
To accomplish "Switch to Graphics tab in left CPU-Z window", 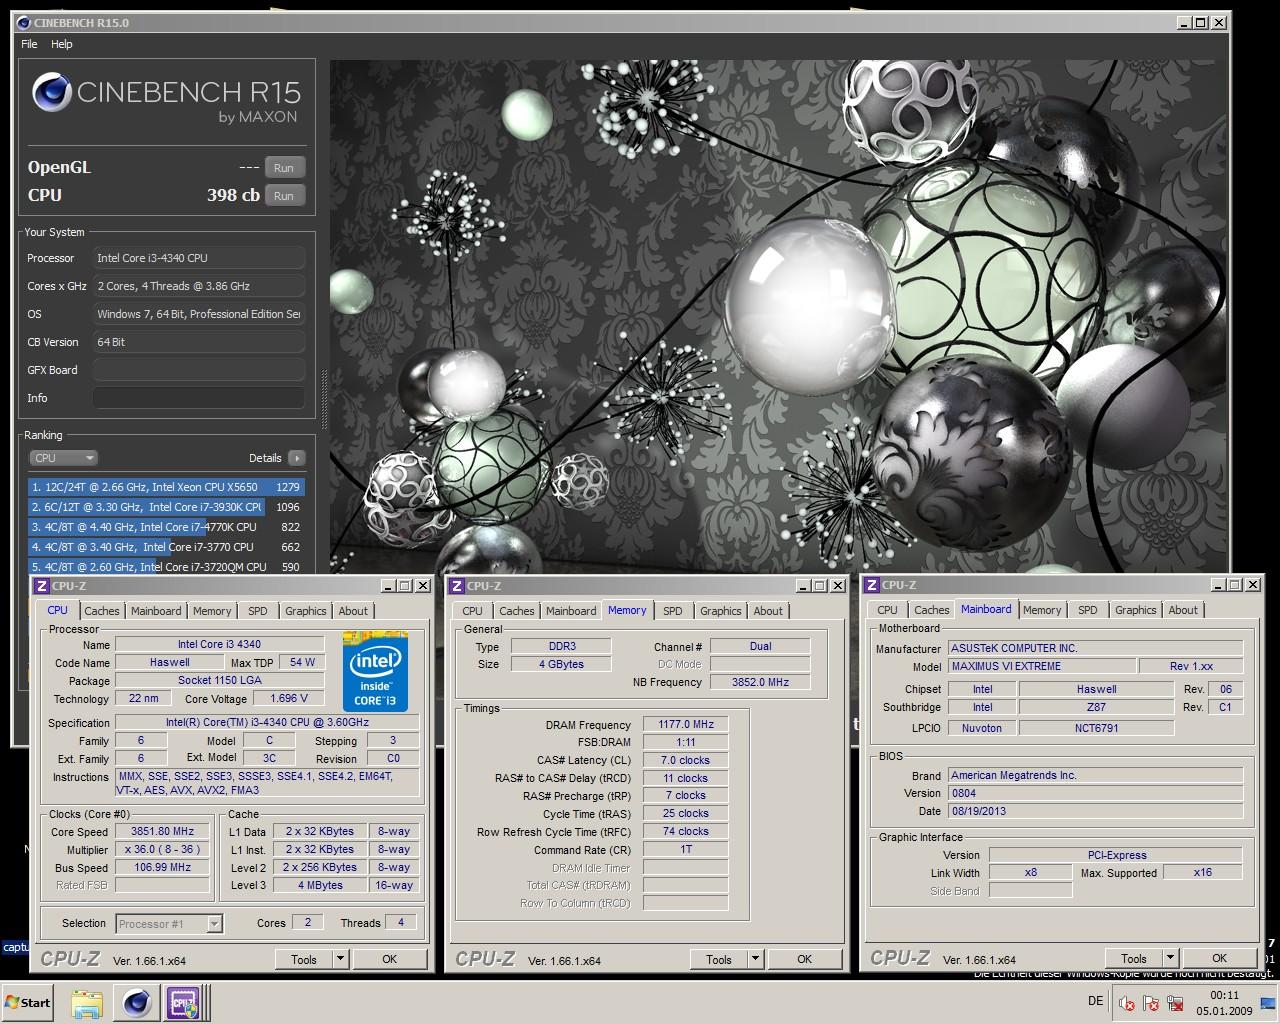I will (x=305, y=611).
